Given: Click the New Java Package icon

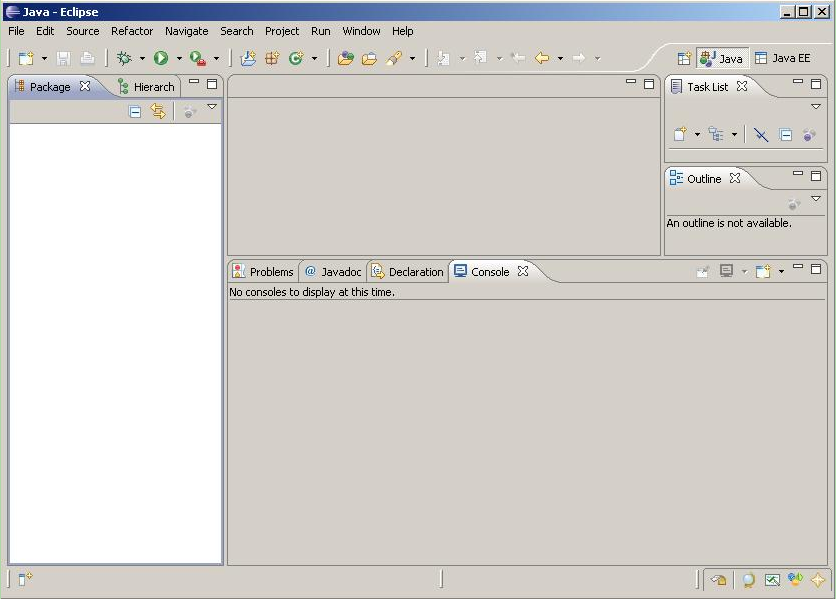Looking at the screenshot, I should pyautogui.click(x=272, y=58).
